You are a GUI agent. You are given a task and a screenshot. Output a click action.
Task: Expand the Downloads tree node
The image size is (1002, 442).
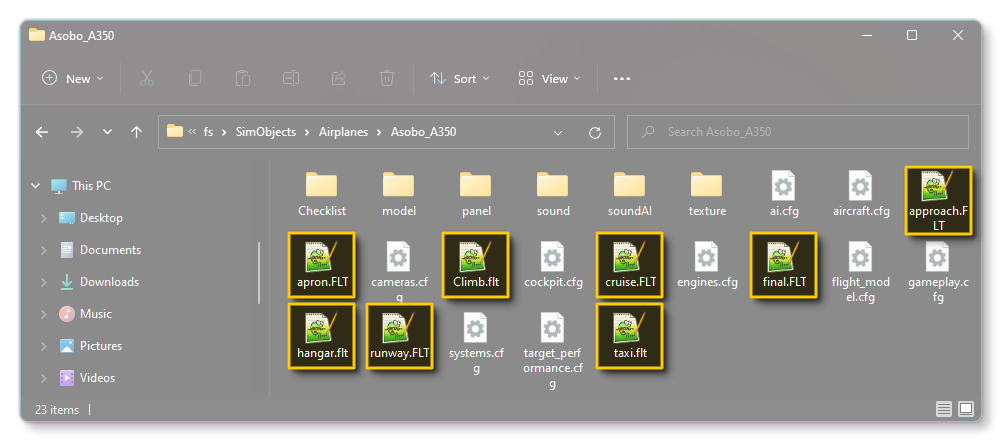point(44,282)
